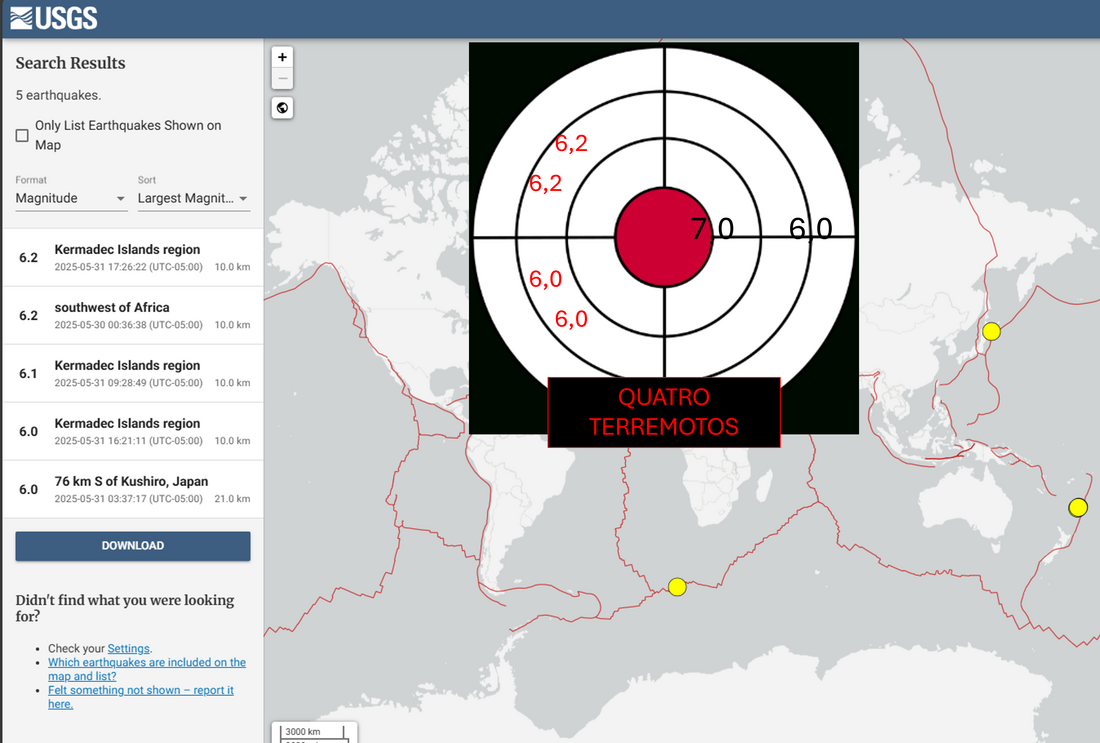Open 'Which earthquakes are included' link

tap(147, 669)
